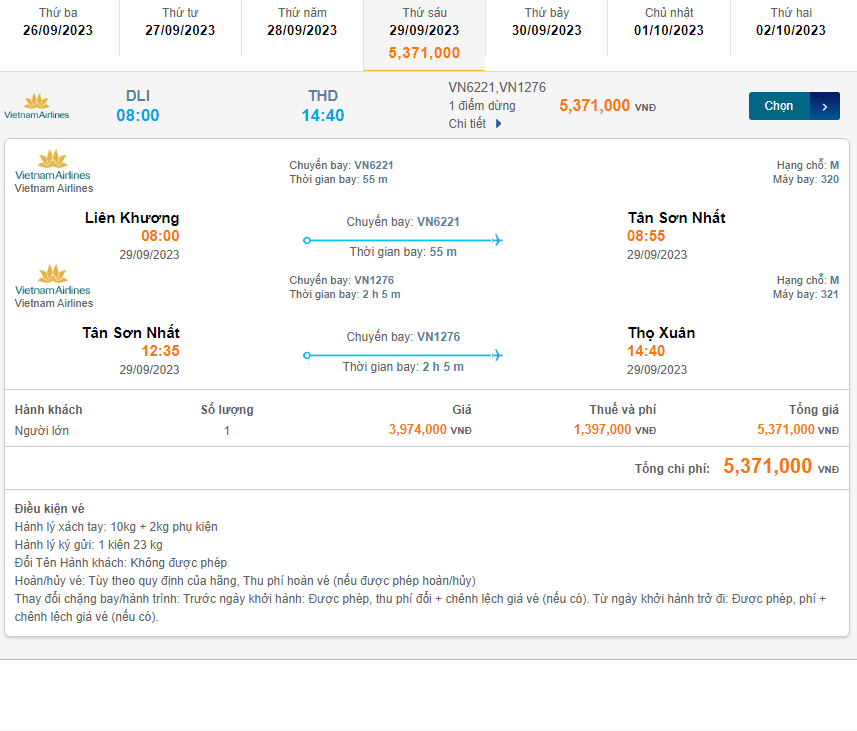Switch to Thứ năm 28/09/2023 tab
This screenshot has height=731, width=857.
coord(302,22)
